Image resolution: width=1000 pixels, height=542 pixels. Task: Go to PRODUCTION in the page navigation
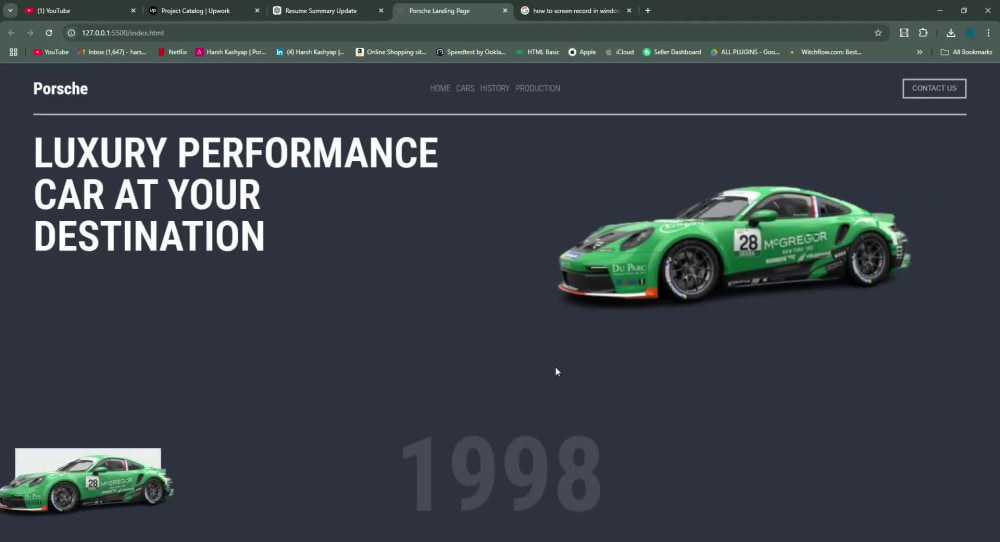538,88
